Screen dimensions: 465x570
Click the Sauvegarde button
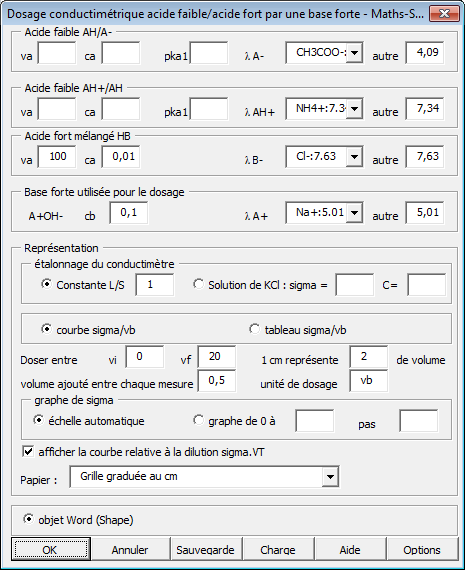pos(205,549)
